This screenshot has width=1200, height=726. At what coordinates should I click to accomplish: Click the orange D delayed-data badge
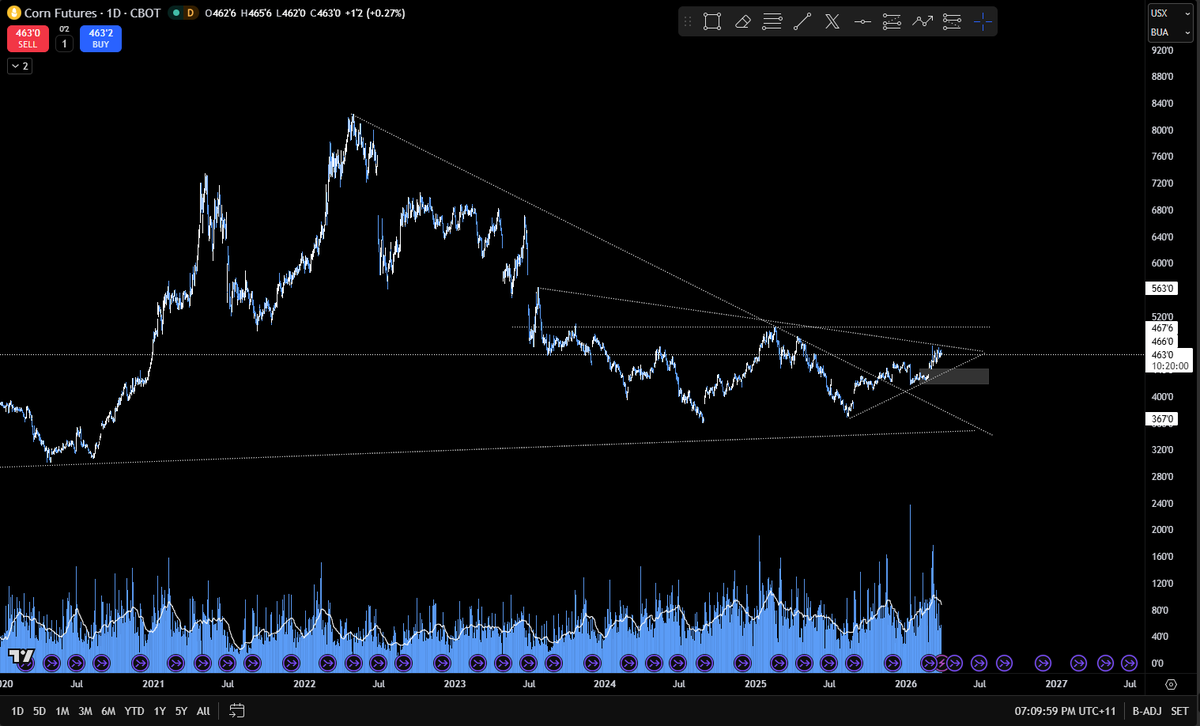[191, 13]
